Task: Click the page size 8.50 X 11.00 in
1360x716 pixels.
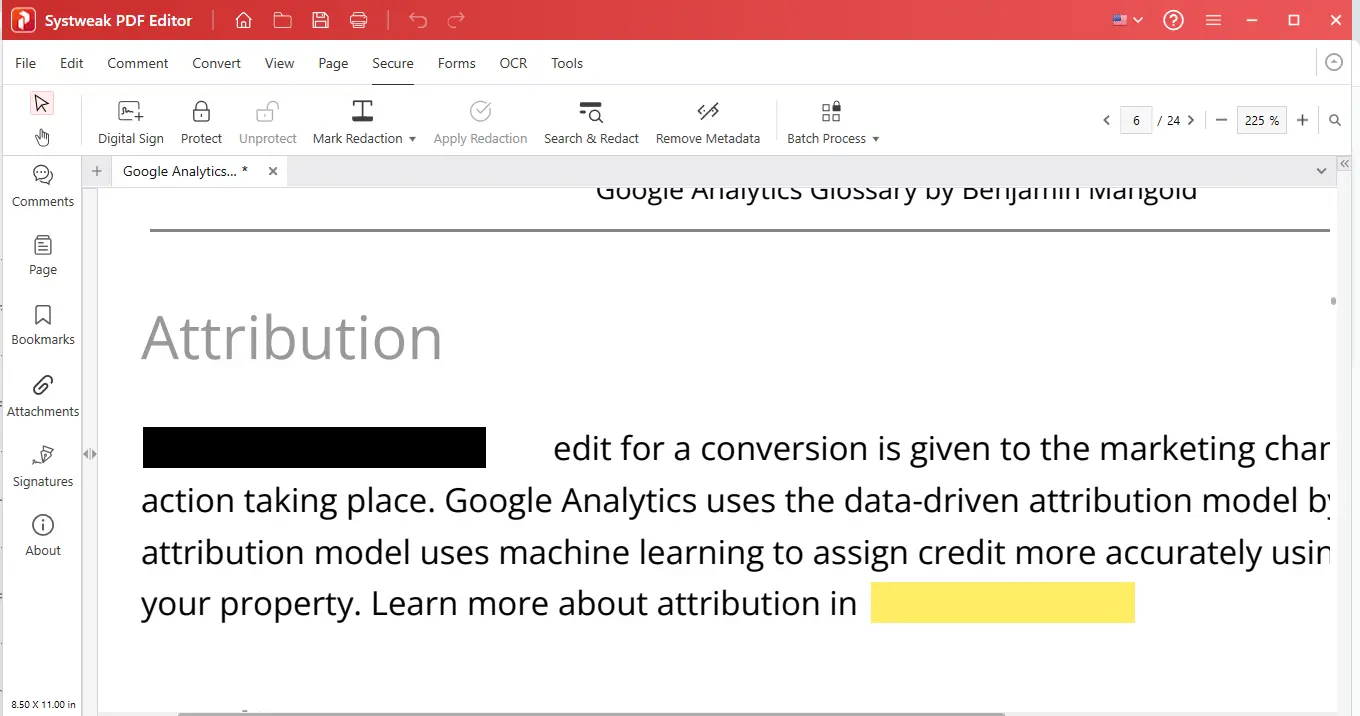Action: (43, 705)
